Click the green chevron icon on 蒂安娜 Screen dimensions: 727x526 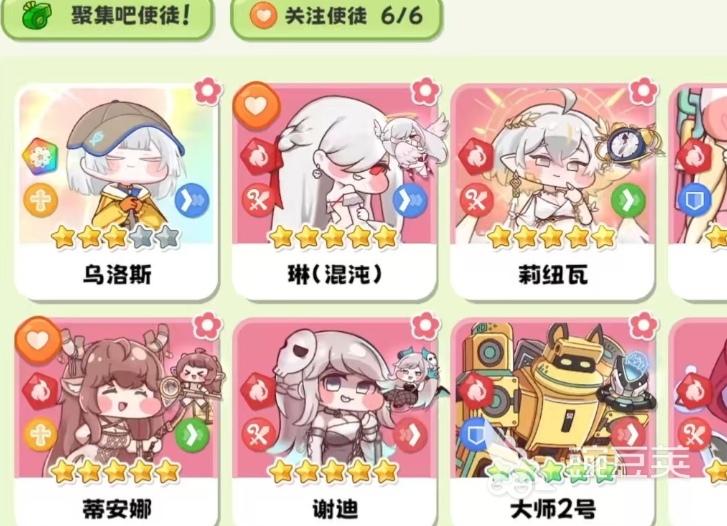(x=192, y=434)
